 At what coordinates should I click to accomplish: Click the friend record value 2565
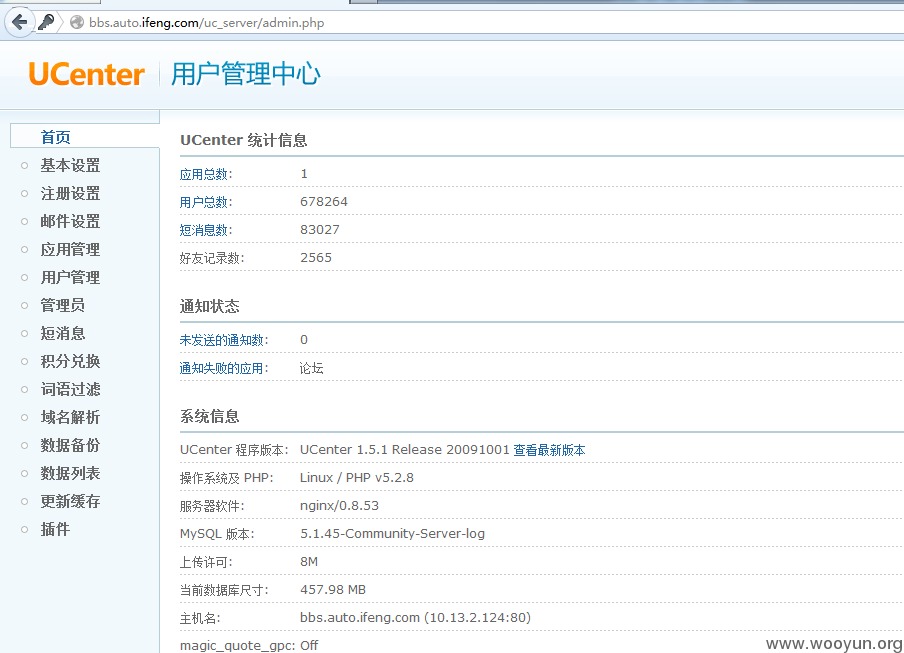(316, 258)
